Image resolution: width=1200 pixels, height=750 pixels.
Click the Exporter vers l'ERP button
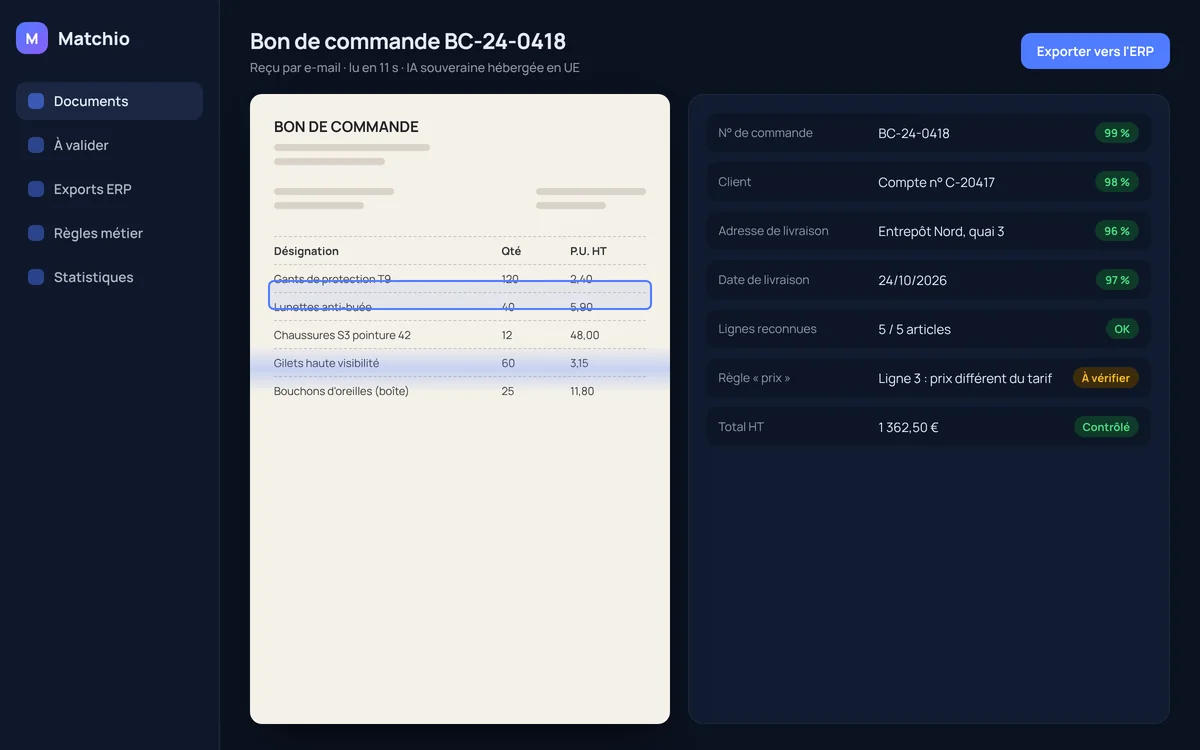click(1095, 51)
